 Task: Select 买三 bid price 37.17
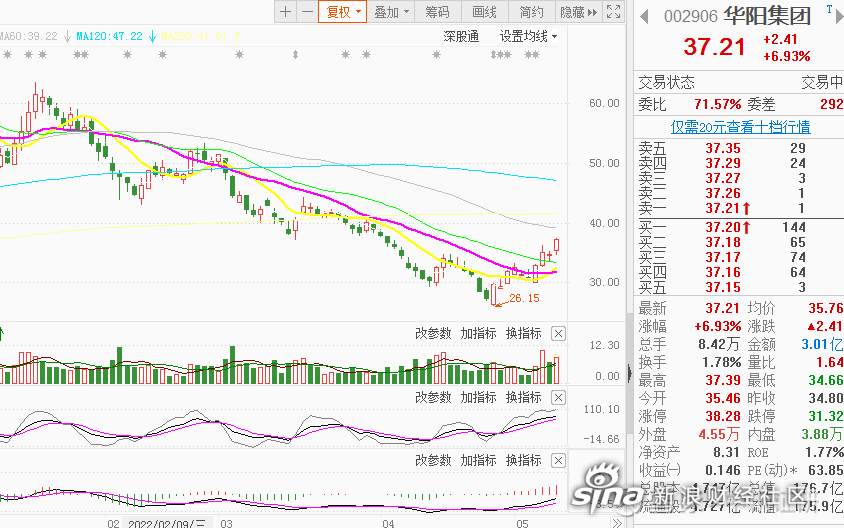pyautogui.click(x=723, y=257)
